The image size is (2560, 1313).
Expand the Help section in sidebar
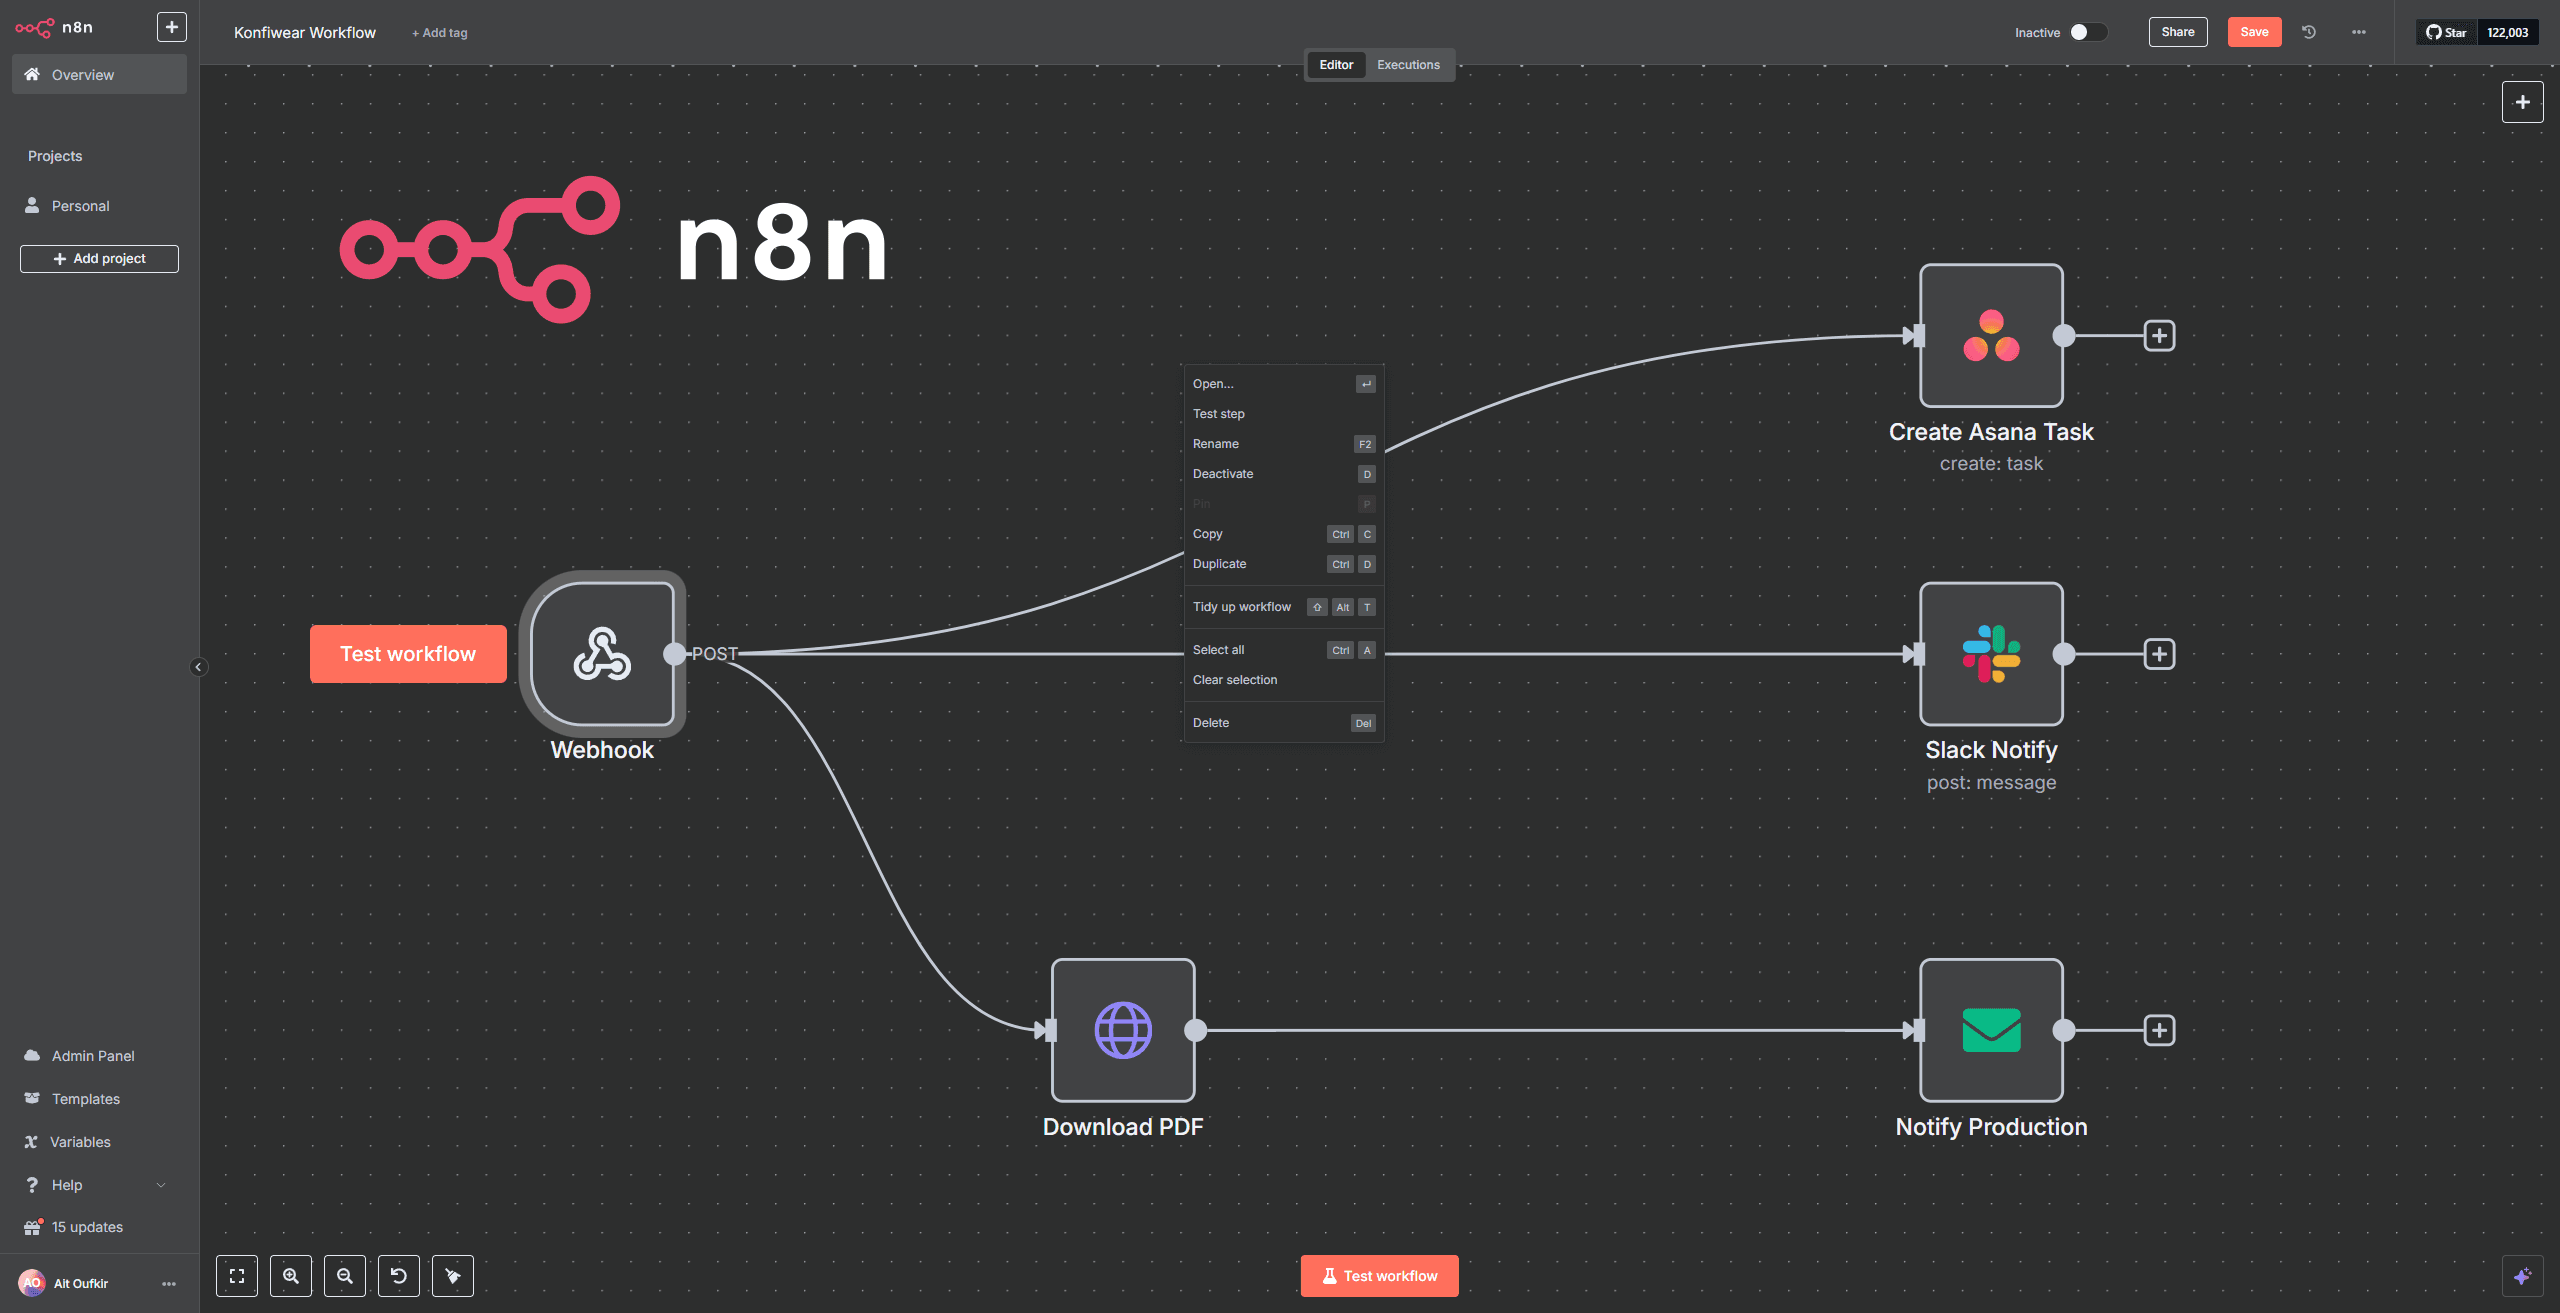pyautogui.click(x=160, y=1184)
